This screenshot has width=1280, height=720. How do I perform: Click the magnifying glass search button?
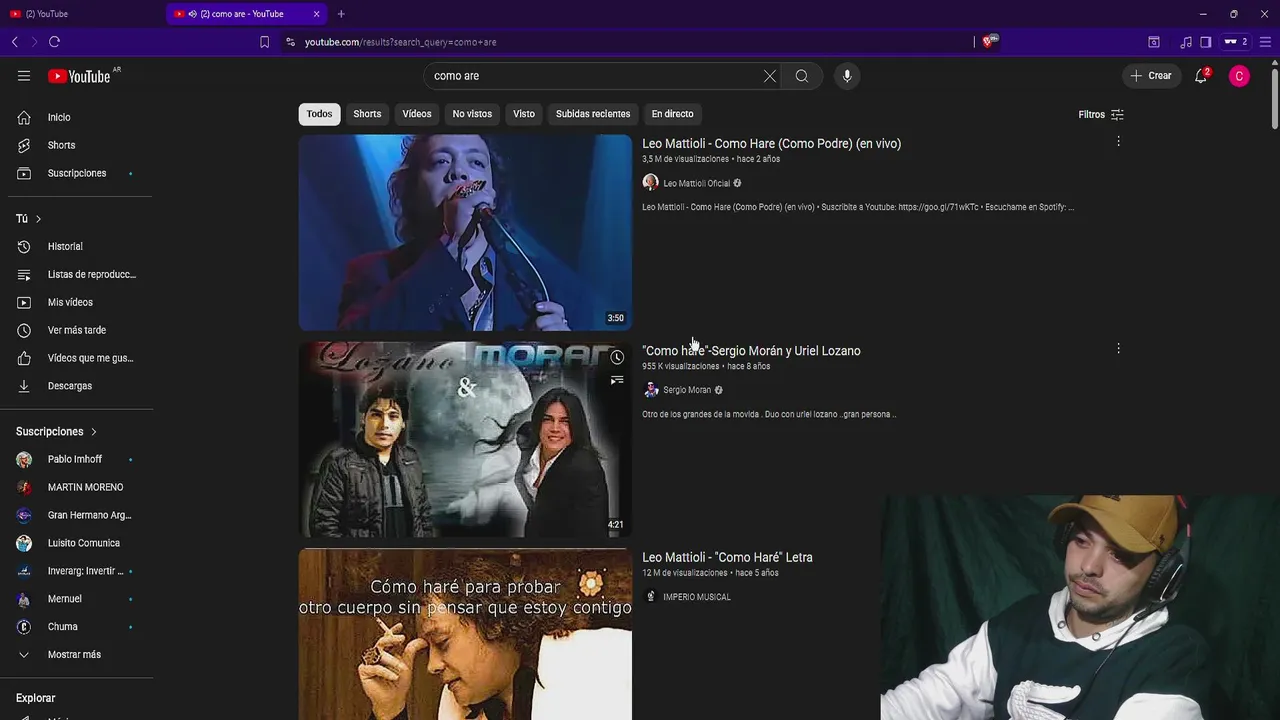click(x=802, y=76)
